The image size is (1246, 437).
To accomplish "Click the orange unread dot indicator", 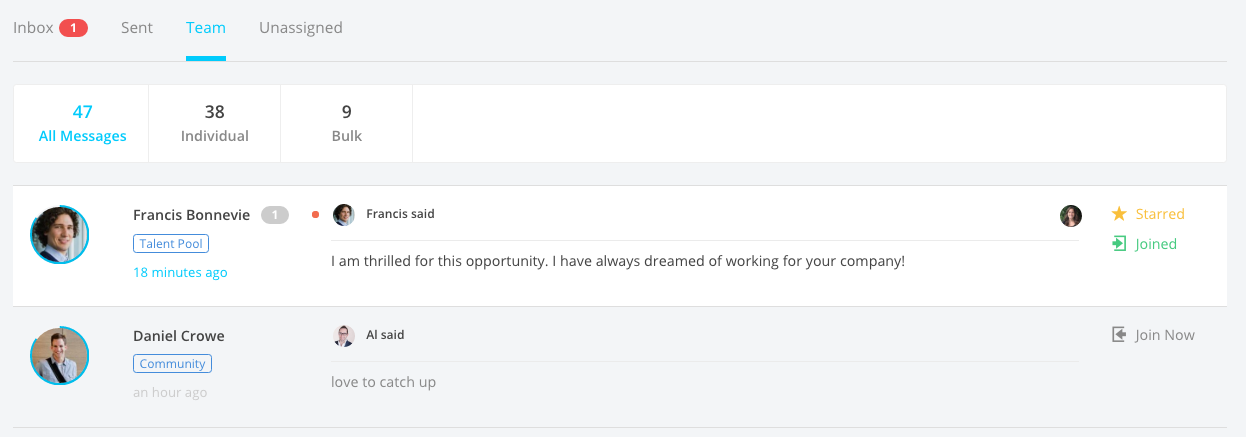I will click(316, 214).
